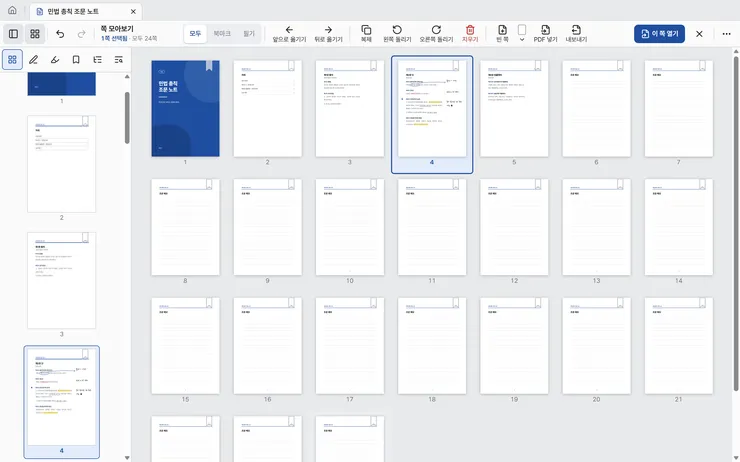This screenshot has height=462, width=740.
Task: Click 이 쪽 열기 button
Action: (x=659, y=34)
